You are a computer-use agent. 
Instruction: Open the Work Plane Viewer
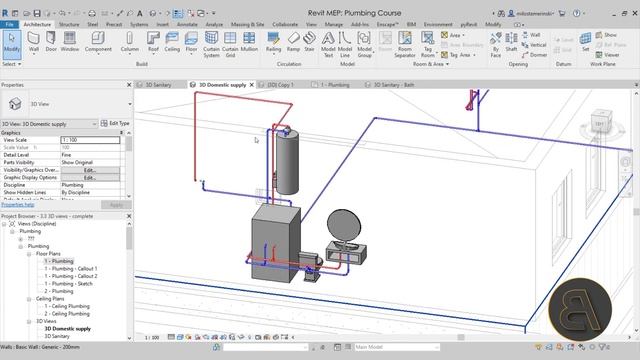tap(607, 55)
